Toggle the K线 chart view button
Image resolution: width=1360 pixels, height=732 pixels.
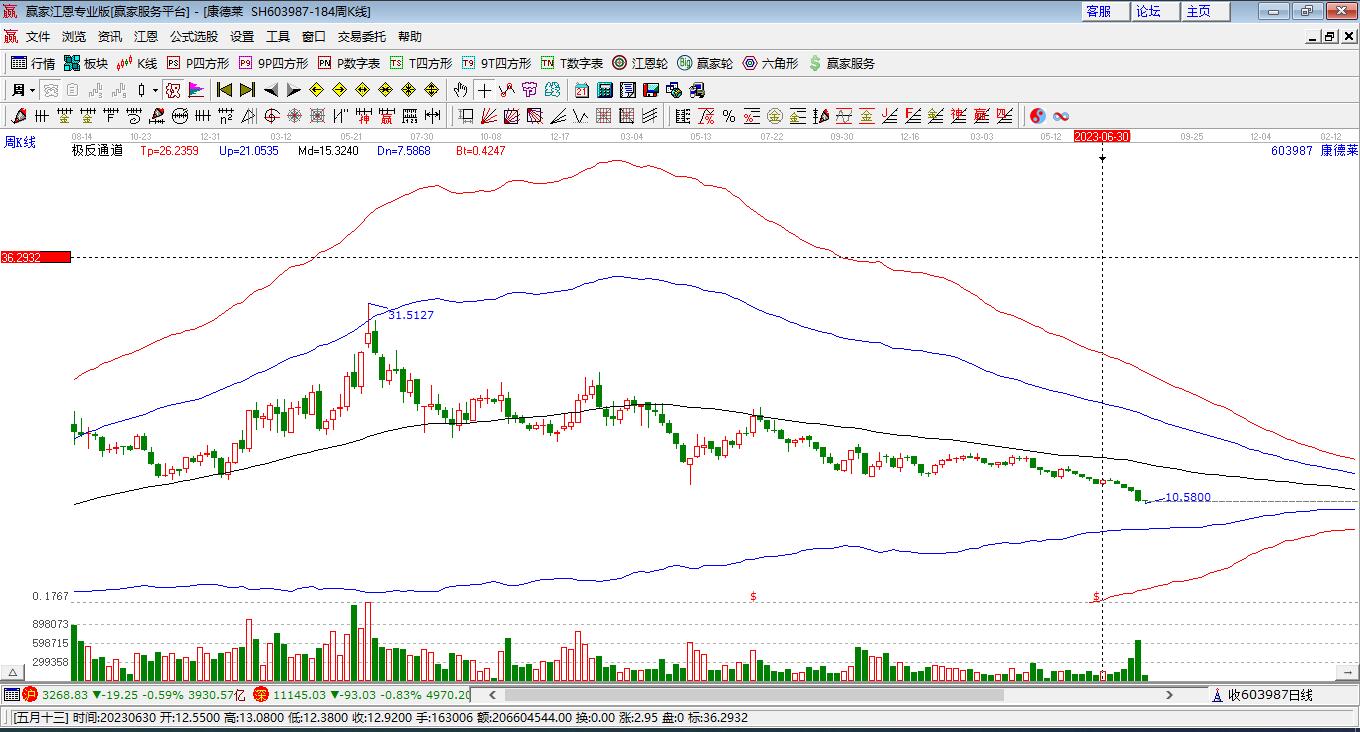click(137, 63)
